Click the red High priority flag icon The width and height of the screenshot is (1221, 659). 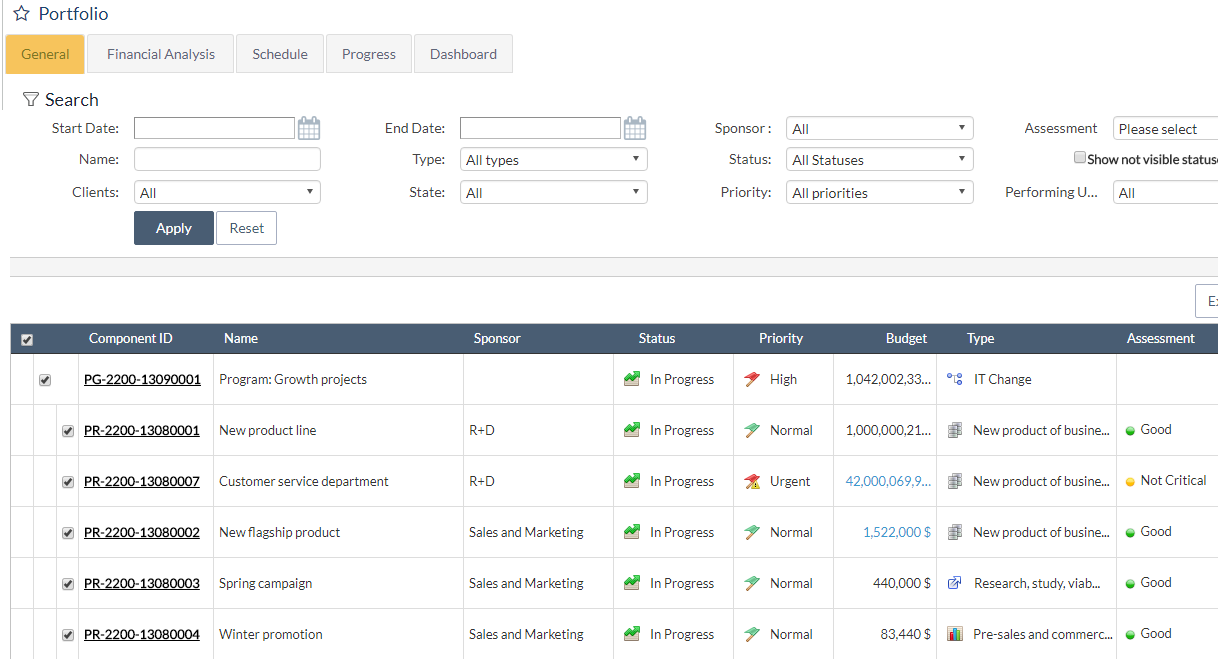(753, 380)
